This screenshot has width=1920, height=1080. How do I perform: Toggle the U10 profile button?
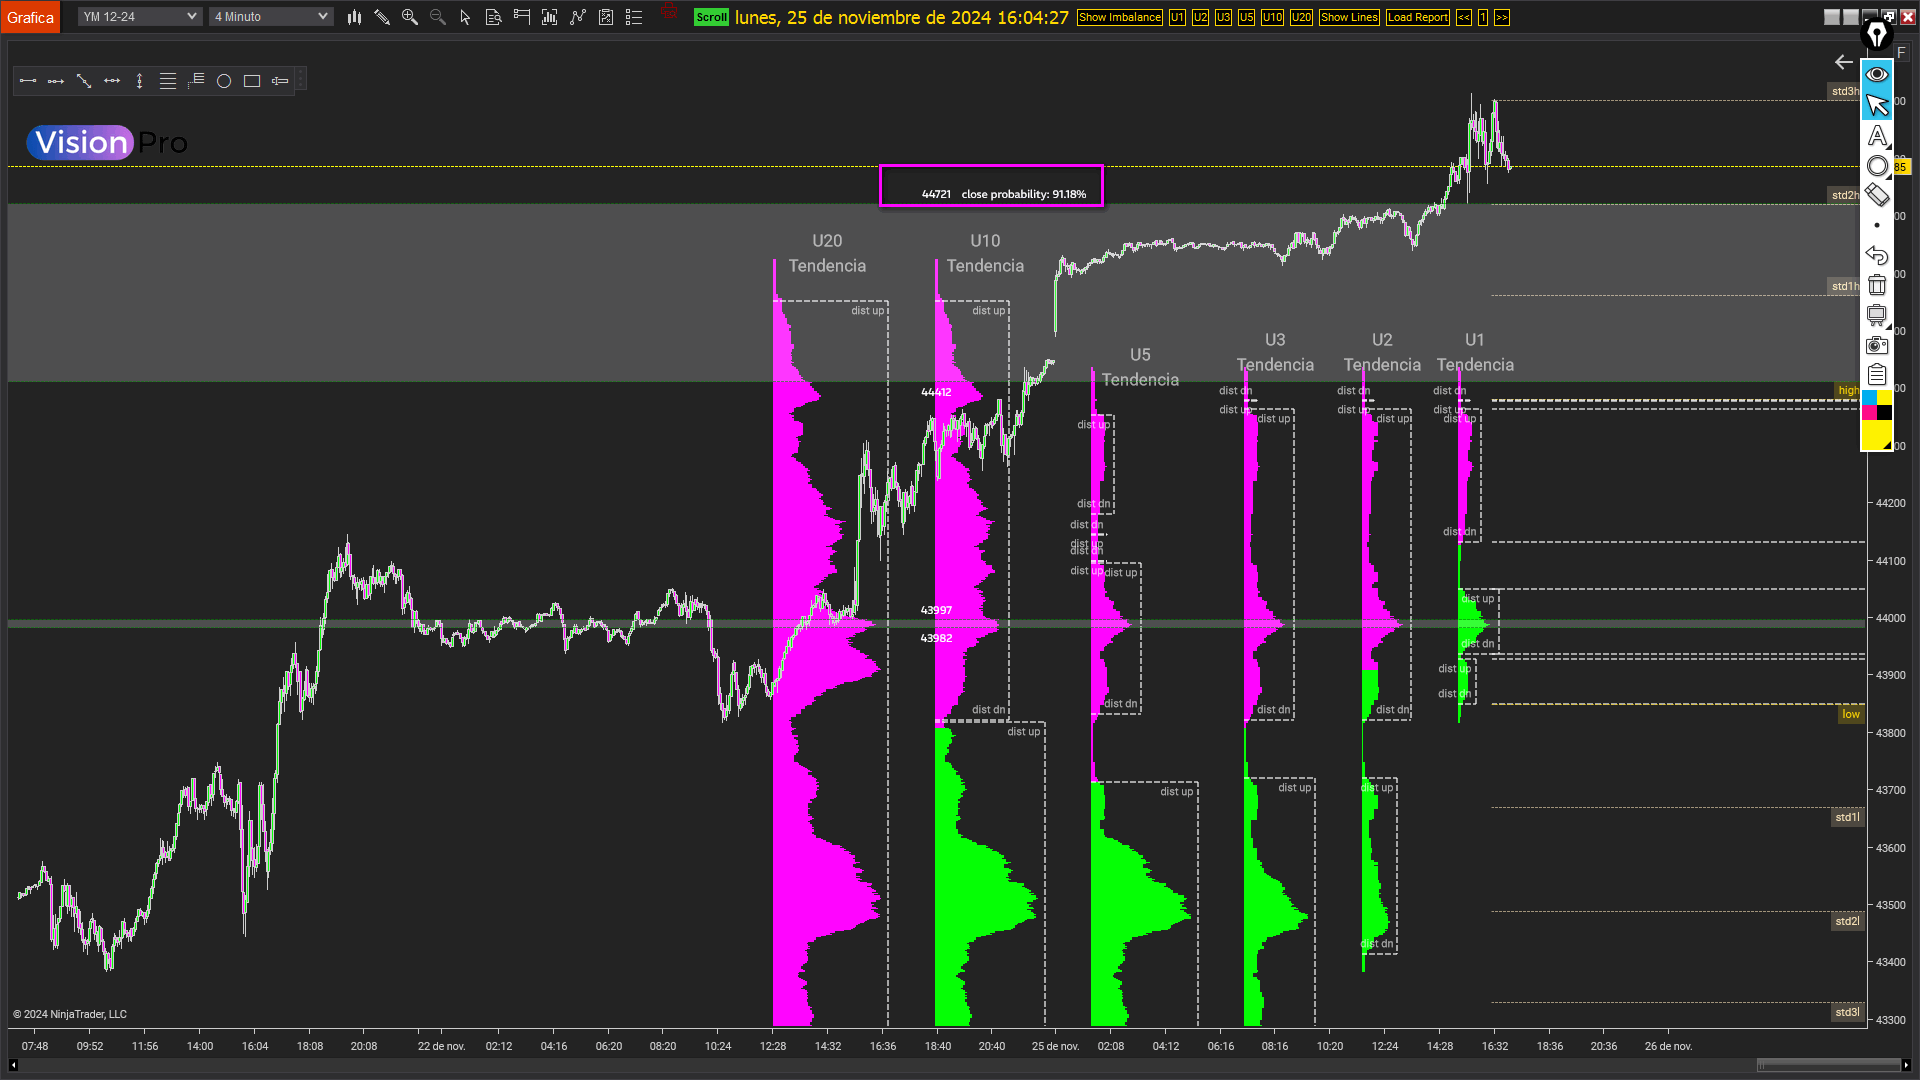tap(1272, 17)
